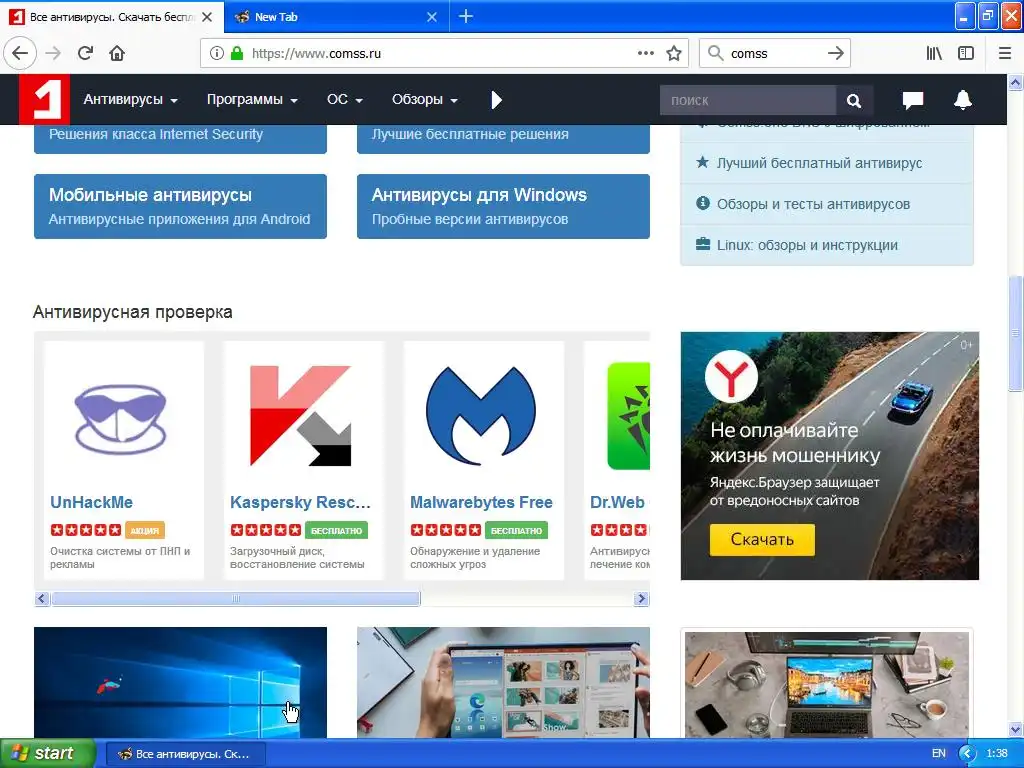Screen dimensions: 1024x768
Task: Click the UnHackMe glasses logo
Action: click(x=120, y=419)
